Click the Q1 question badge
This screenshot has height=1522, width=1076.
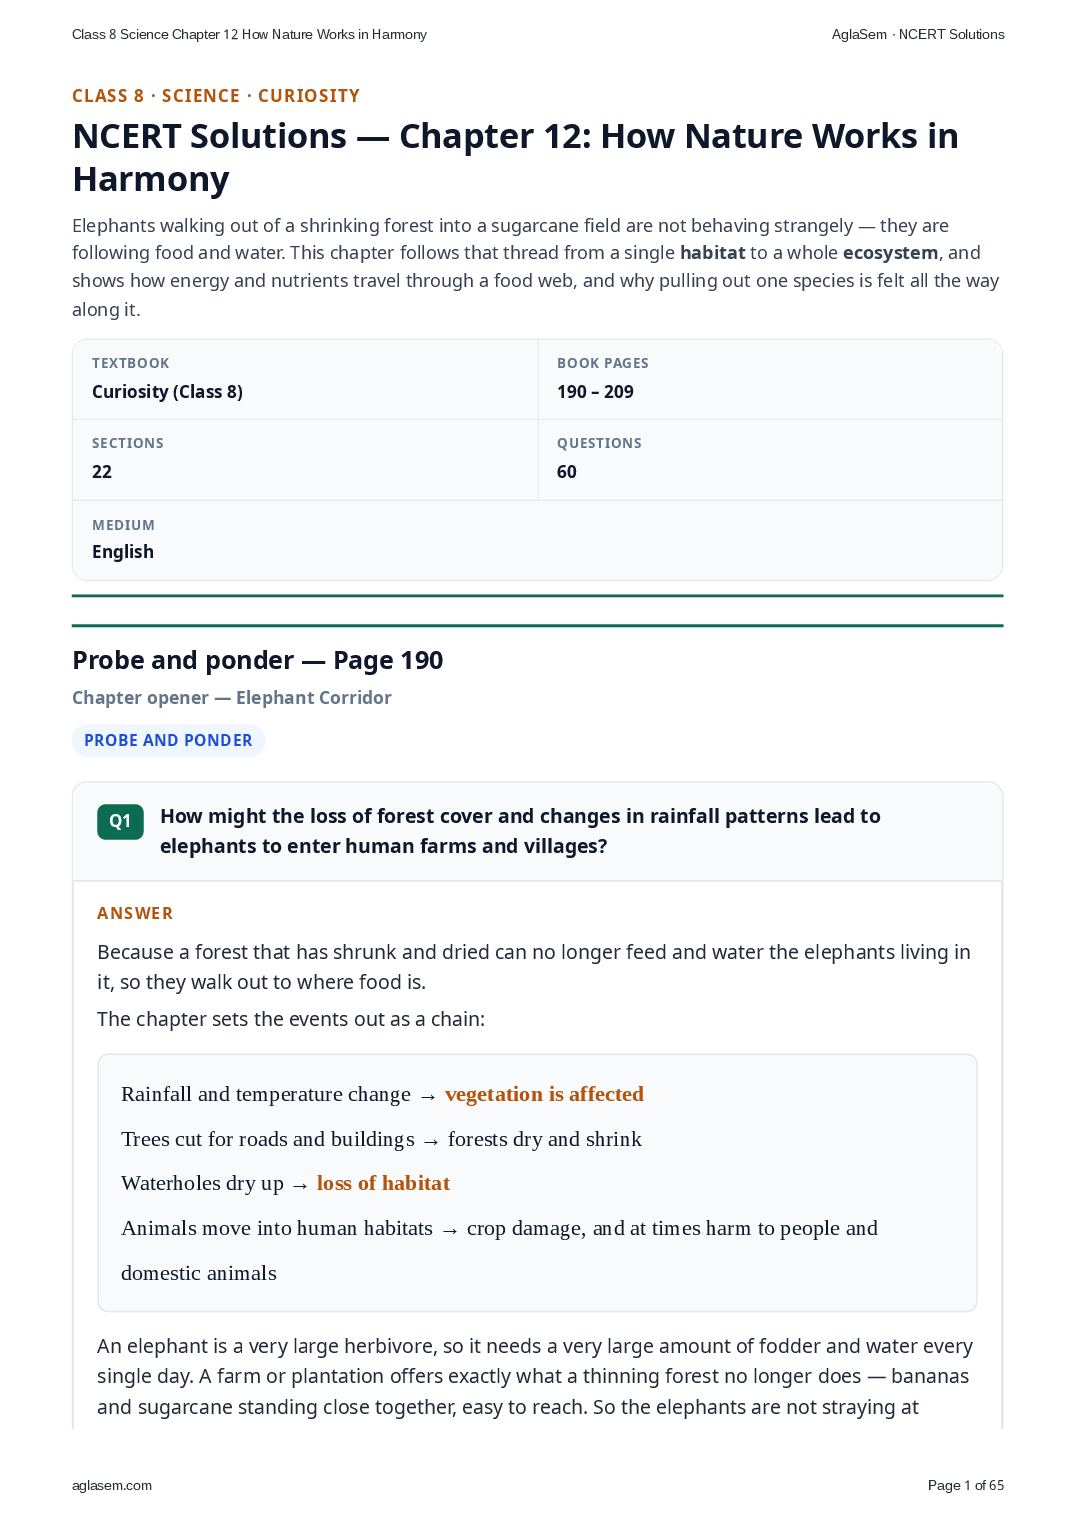click(120, 821)
